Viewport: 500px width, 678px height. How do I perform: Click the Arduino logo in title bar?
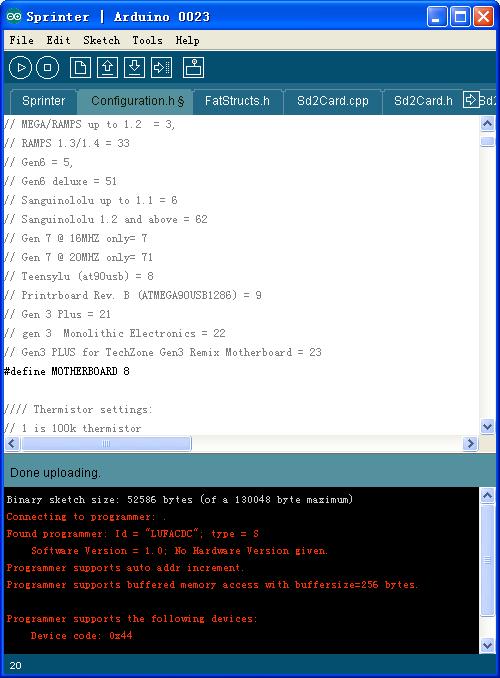pos(14,16)
